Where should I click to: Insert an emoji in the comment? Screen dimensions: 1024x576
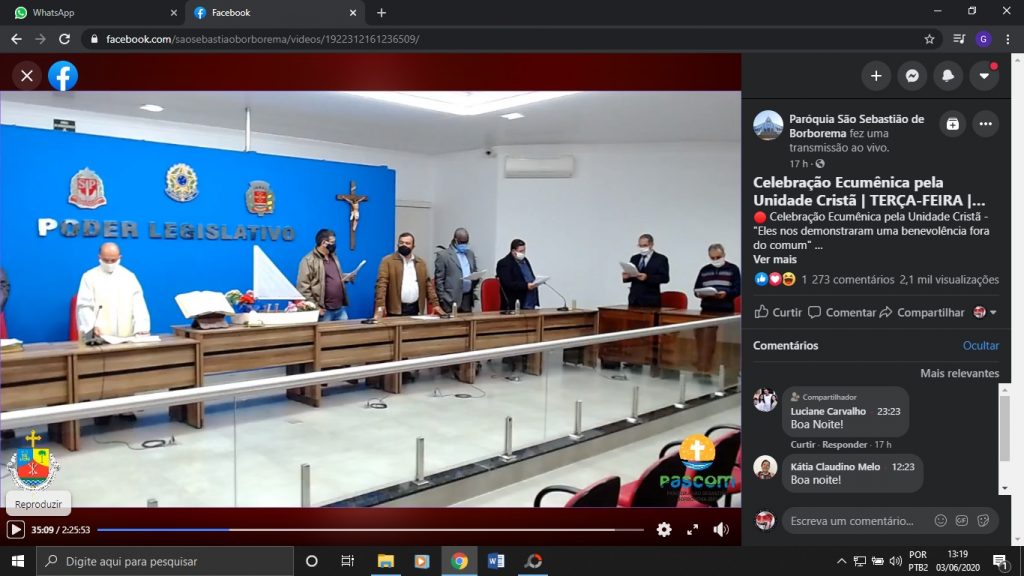(940, 520)
